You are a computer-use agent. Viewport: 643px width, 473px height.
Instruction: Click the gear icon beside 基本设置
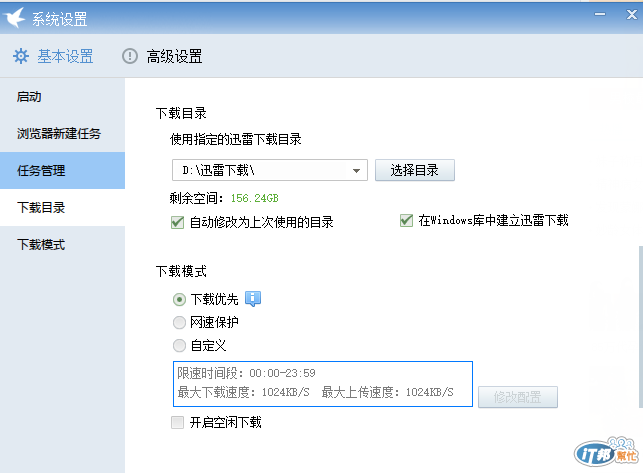[21, 56]
